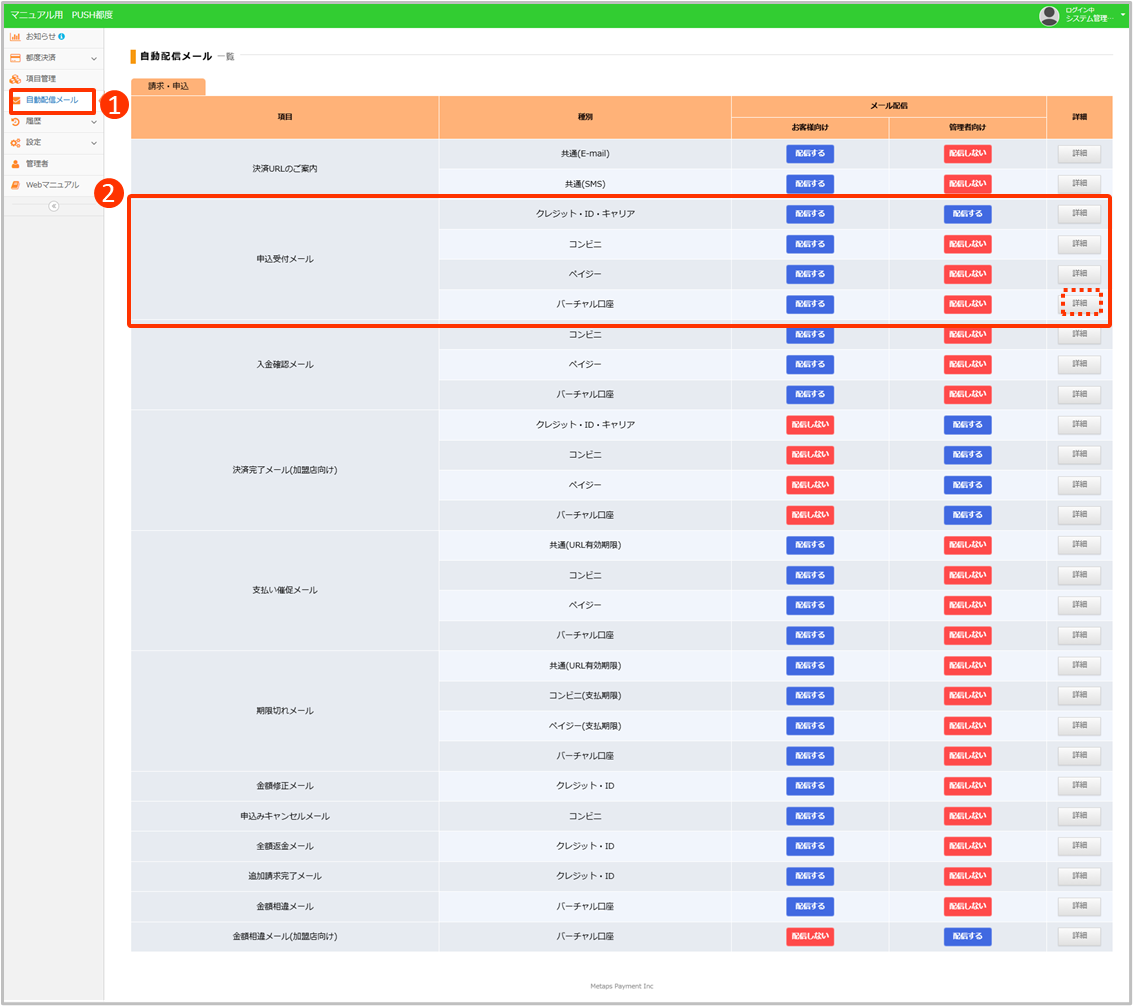Image resolution: width=1133 pixels, height=1006 pixels.
Task: Click the 項目管理 cubes icon
Action: click(16, 79)
